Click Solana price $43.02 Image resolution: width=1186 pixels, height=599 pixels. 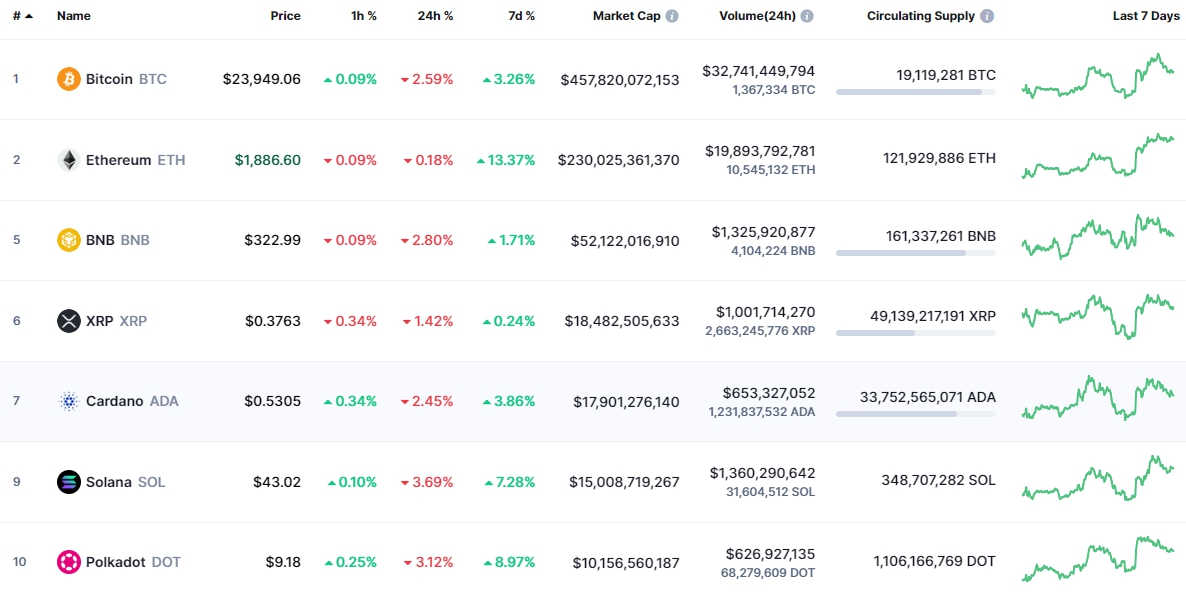coord(277,482)
